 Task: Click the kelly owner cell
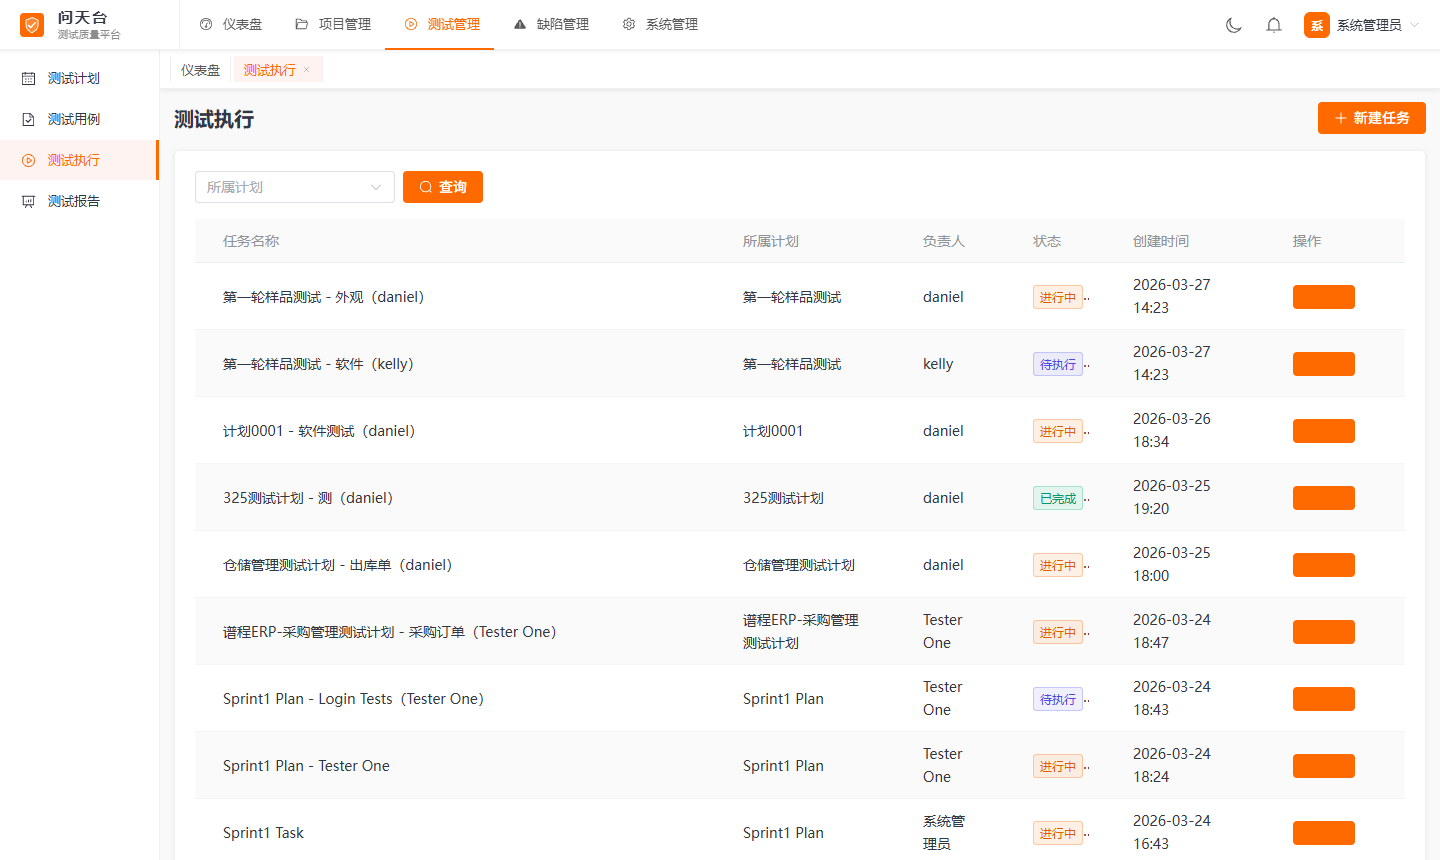pos(938,364)
